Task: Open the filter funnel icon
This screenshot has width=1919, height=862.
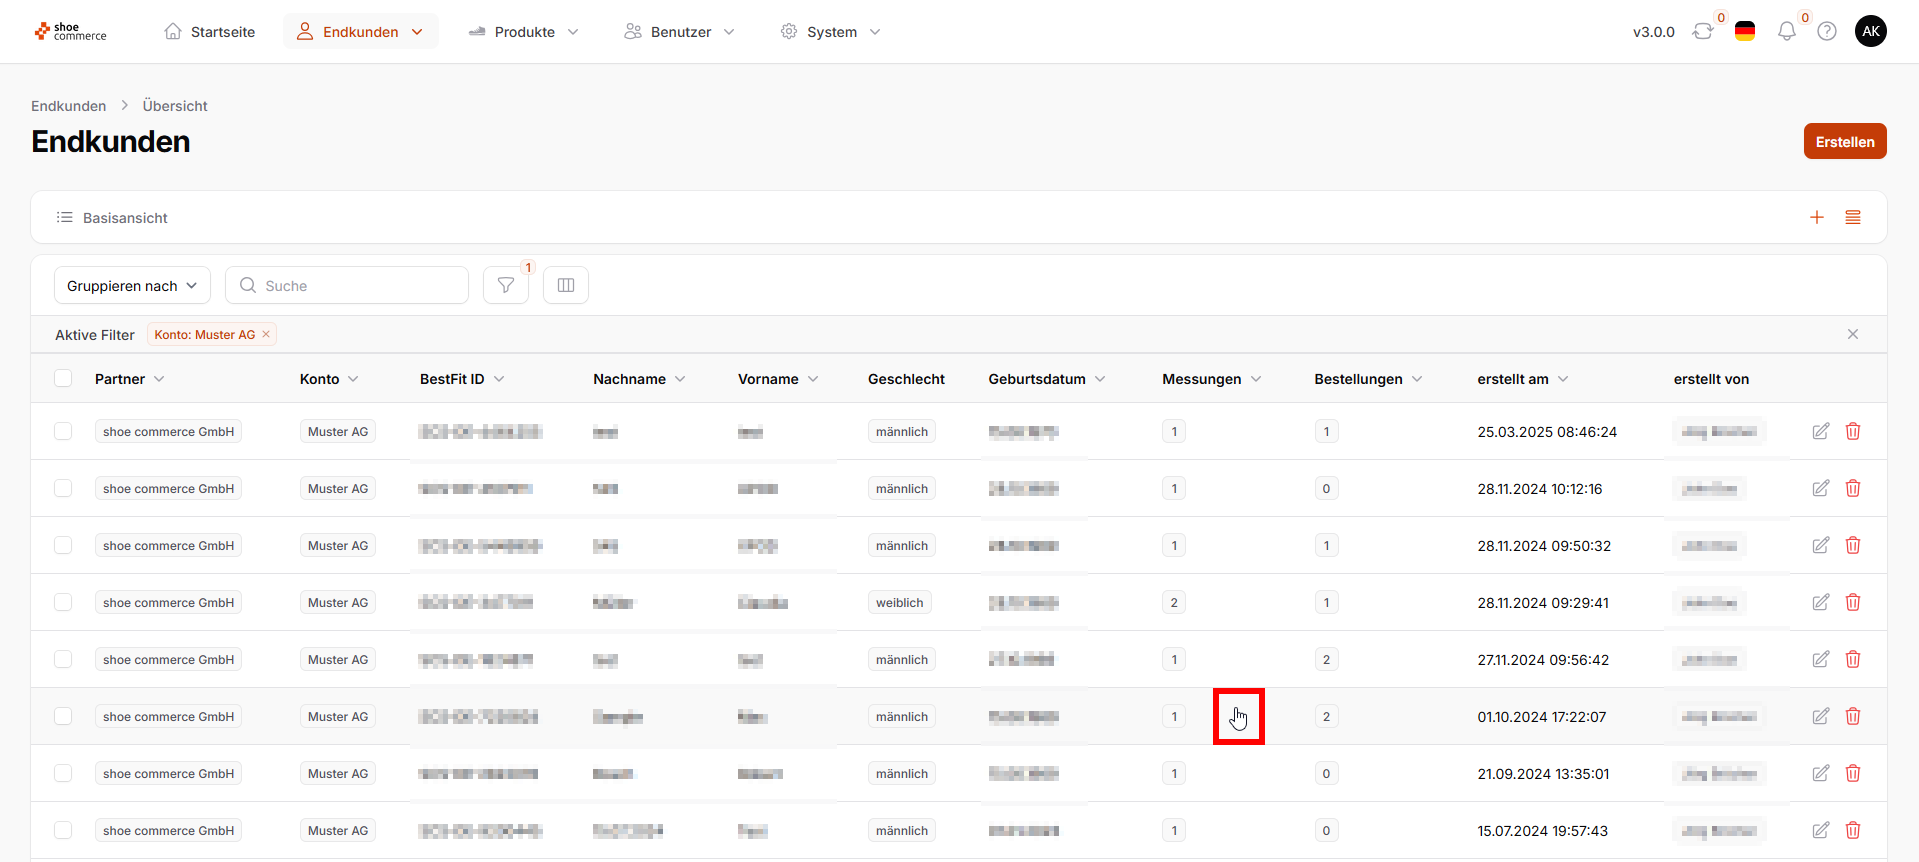Action: [506, 285]
